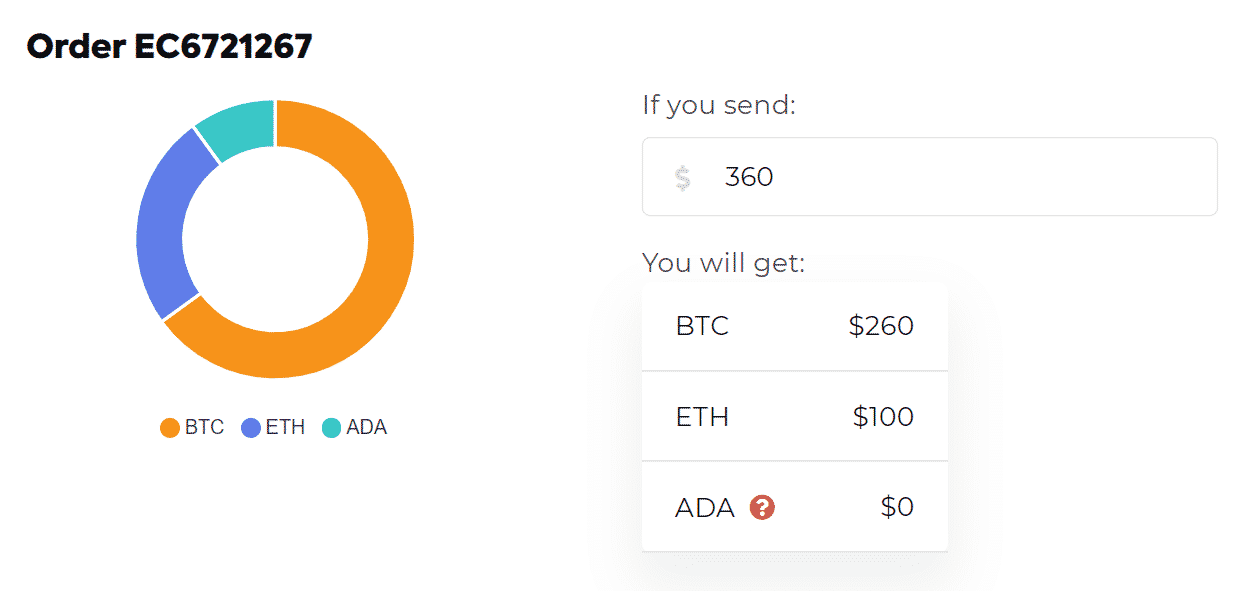Image resolution: width=1242 pixels, height=591 pixels.
Task: Click the red question mark beside ADA
Action: 762,508
